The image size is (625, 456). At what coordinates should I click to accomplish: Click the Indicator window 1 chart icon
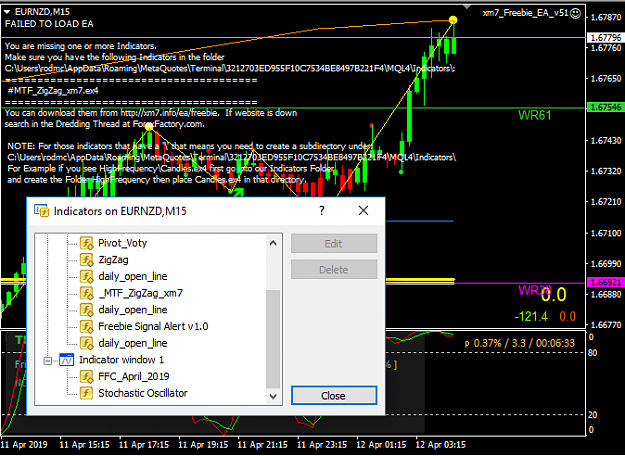[x=66, y=360]
